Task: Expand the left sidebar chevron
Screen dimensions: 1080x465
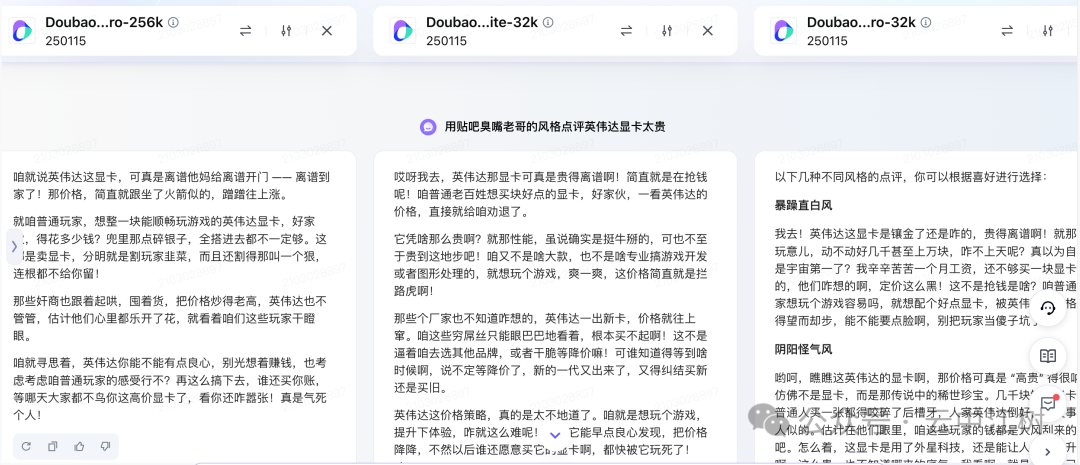Action: [x=14, y=247]
